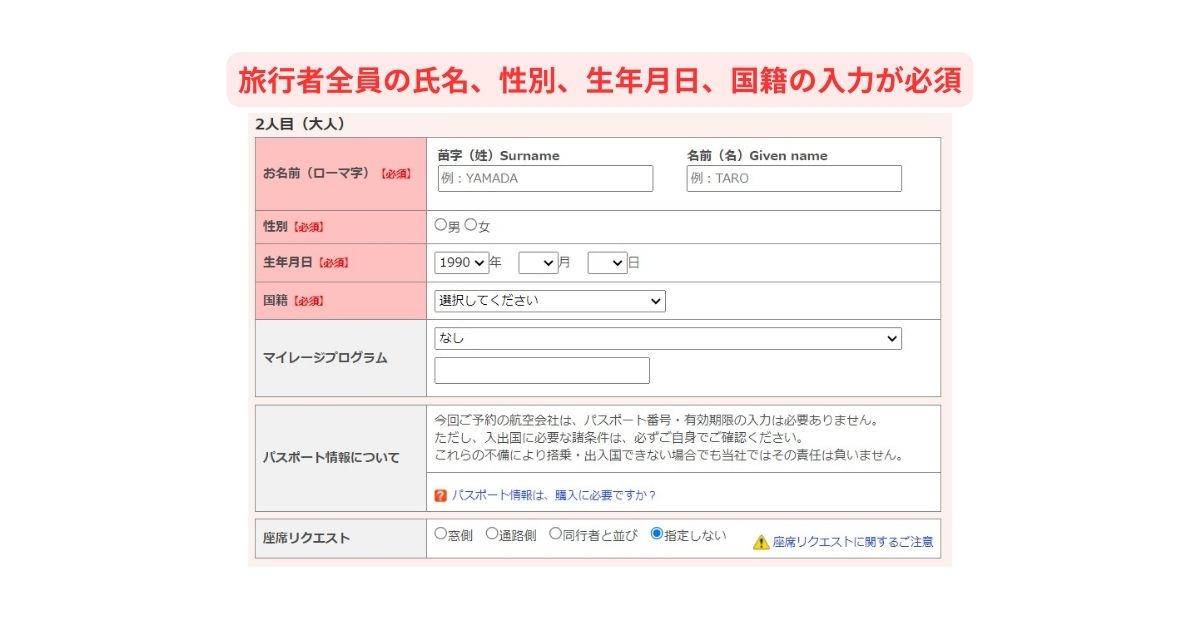Click the 苗字（姓）Surname field label
Viewport: 1200px width, 630px height.
(499, 156)
